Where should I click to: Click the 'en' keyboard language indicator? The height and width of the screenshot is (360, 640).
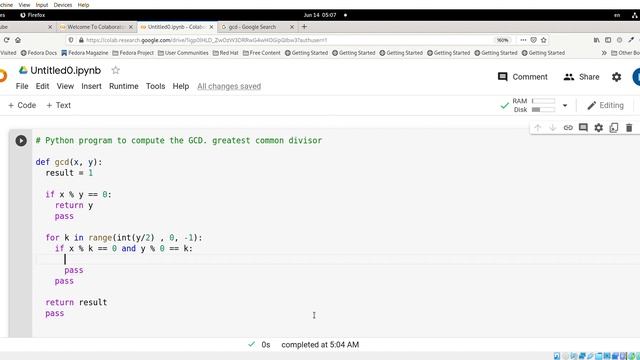click(617, 15)
